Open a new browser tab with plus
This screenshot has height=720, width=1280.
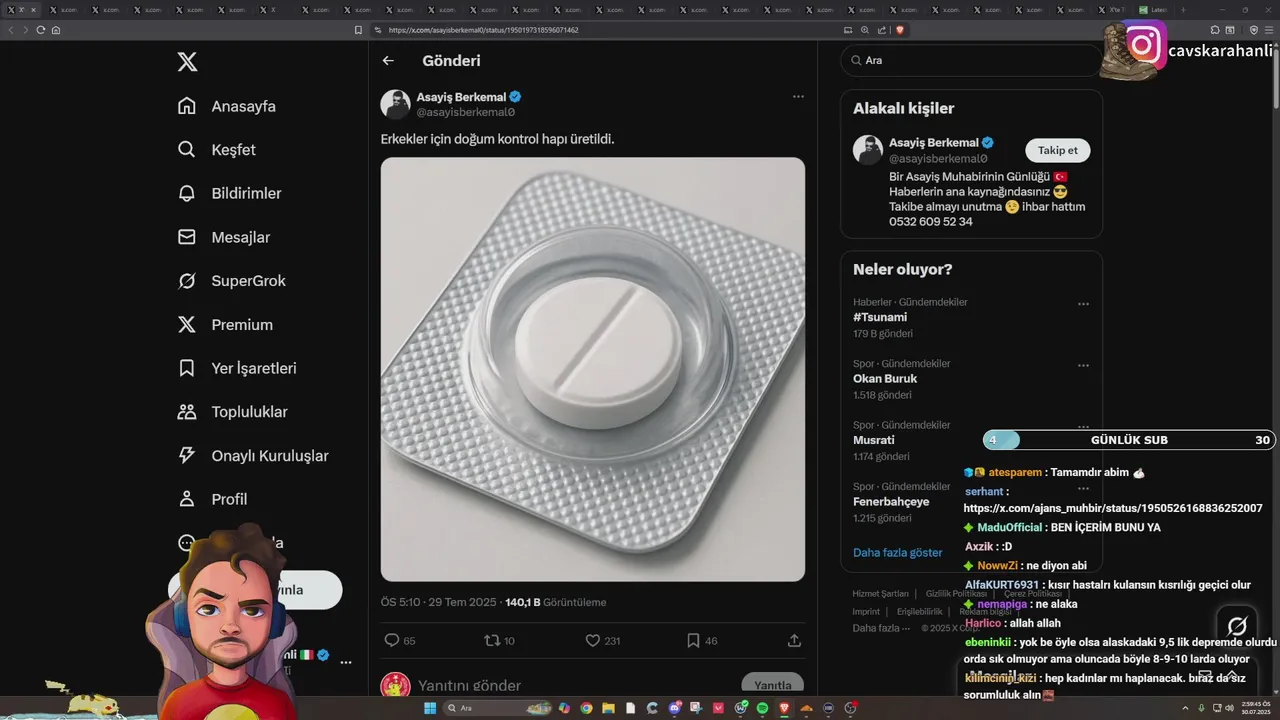pos(1184,10)
